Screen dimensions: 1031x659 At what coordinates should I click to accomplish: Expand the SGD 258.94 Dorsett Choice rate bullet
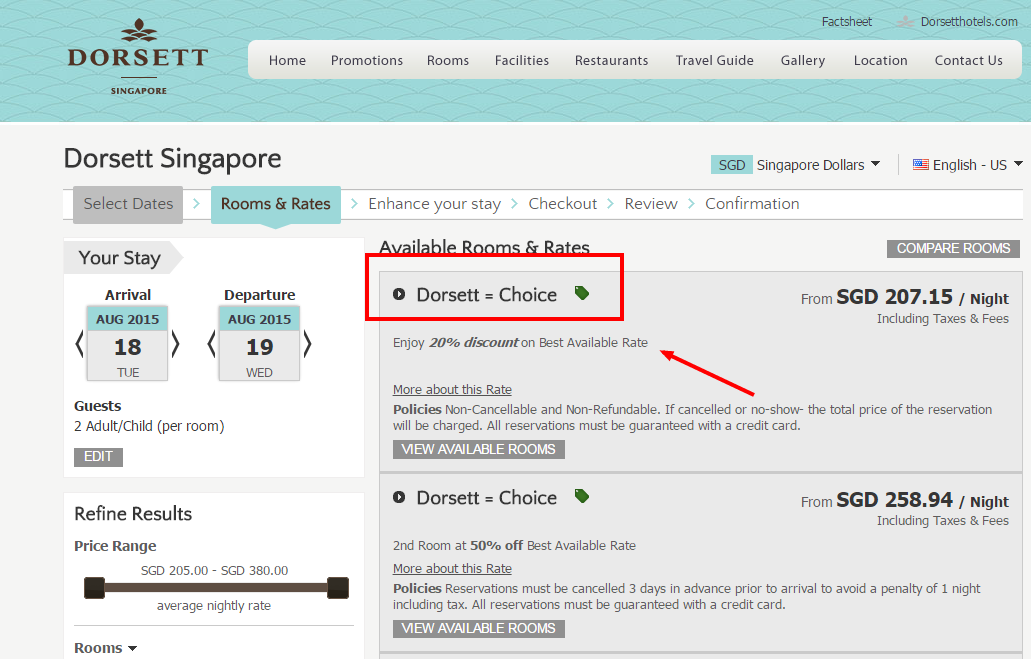pyautogui.click(x=399, y=497)
